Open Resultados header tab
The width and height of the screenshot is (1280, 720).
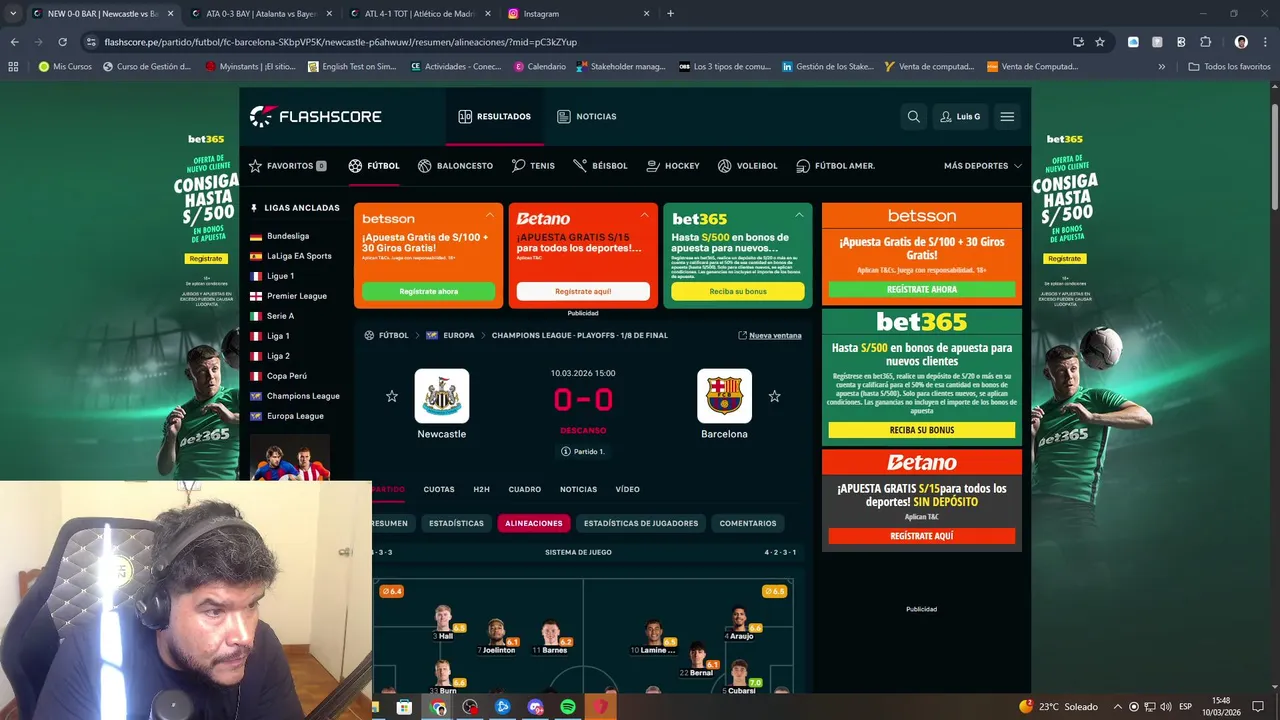[x=494, y=117]
